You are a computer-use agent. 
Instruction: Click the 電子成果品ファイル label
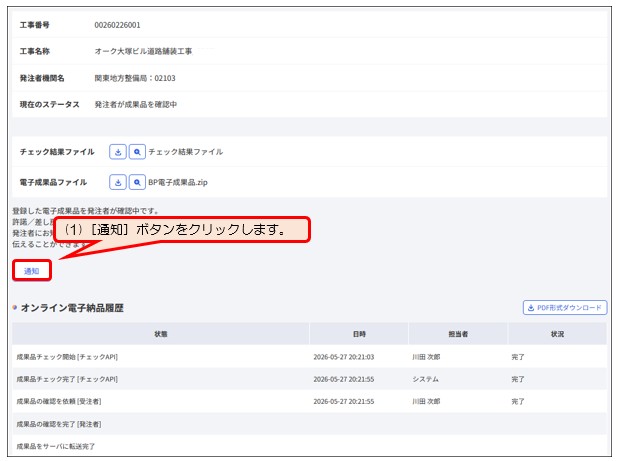coord(53,182)
